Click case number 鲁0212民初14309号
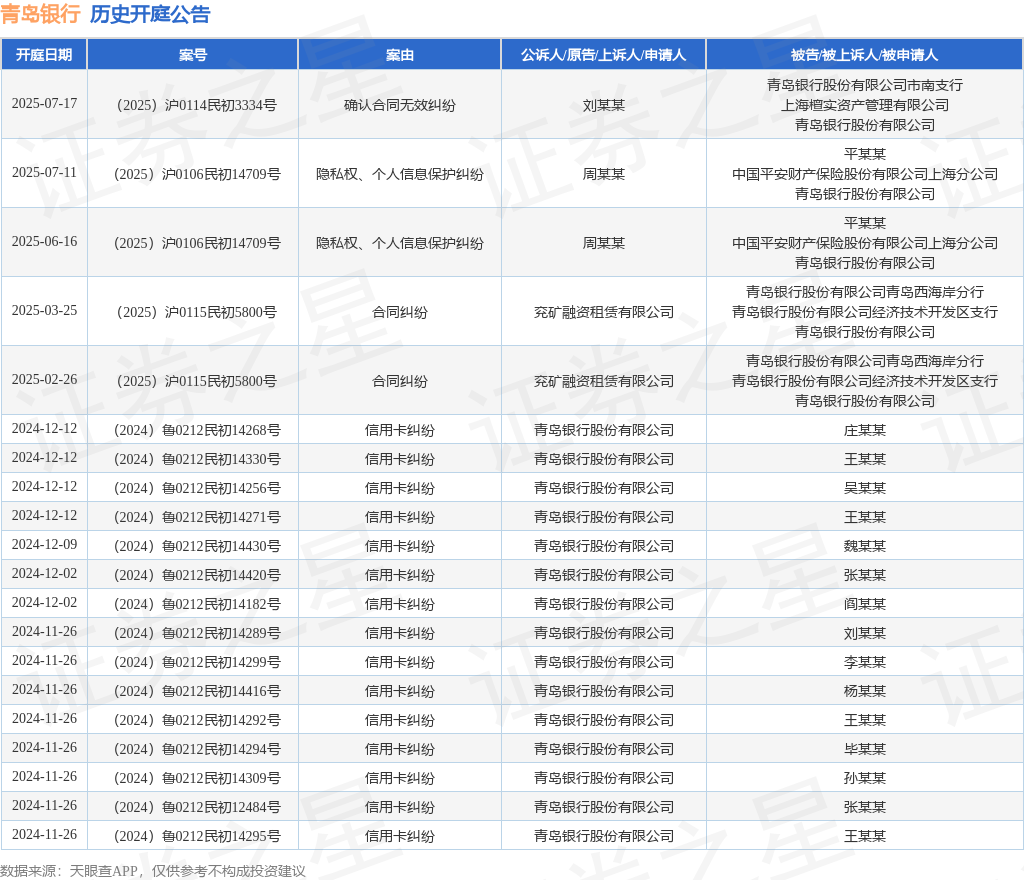 pos(221,778)
